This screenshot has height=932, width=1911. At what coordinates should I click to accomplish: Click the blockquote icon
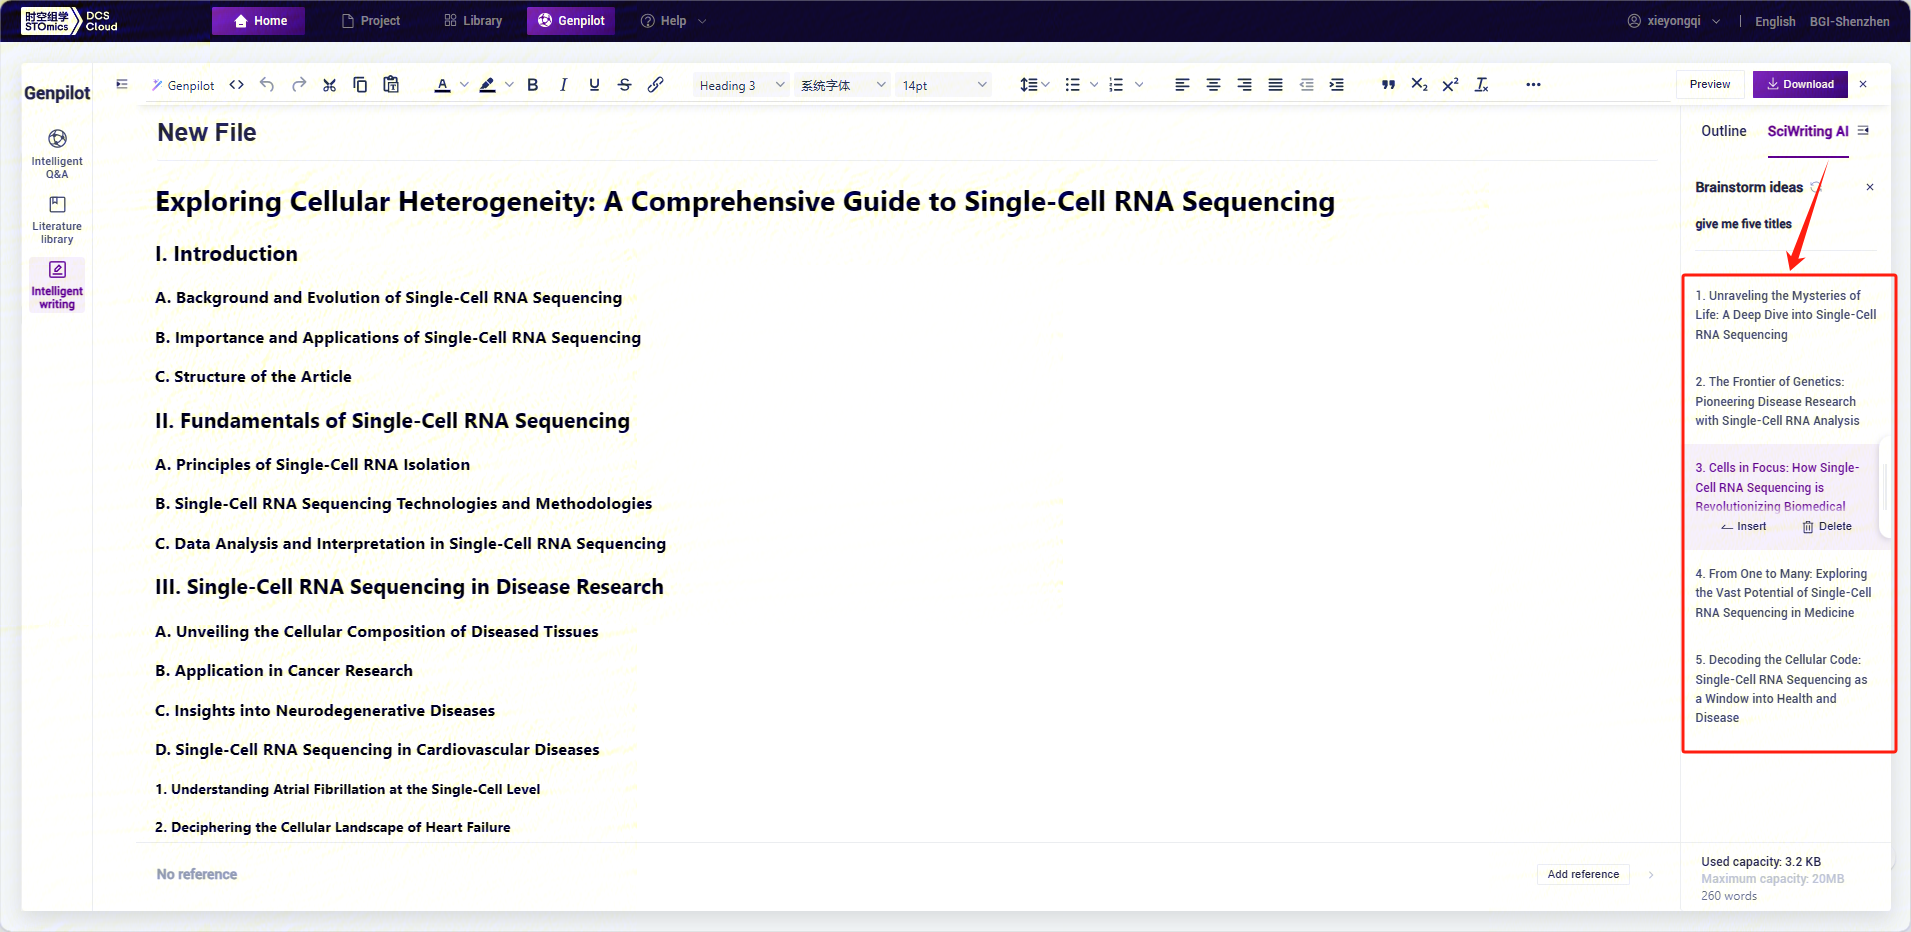point(1388,85)
